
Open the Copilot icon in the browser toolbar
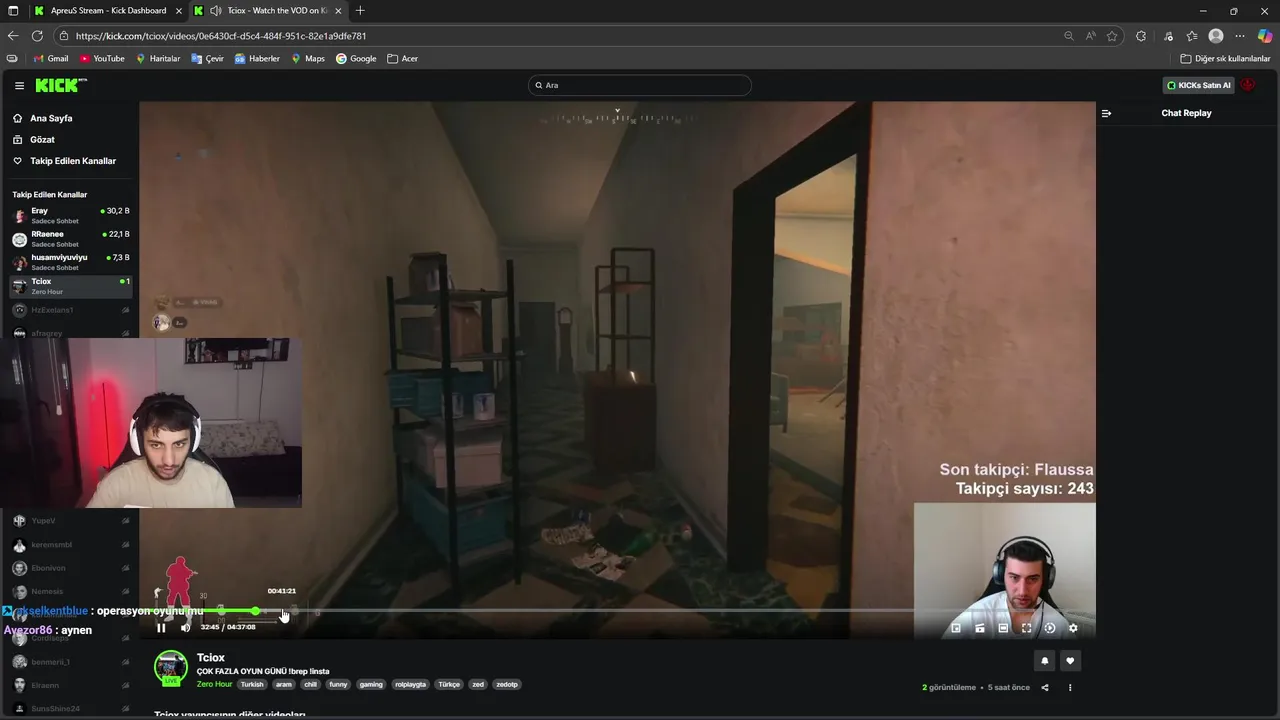coord(1264,36)
